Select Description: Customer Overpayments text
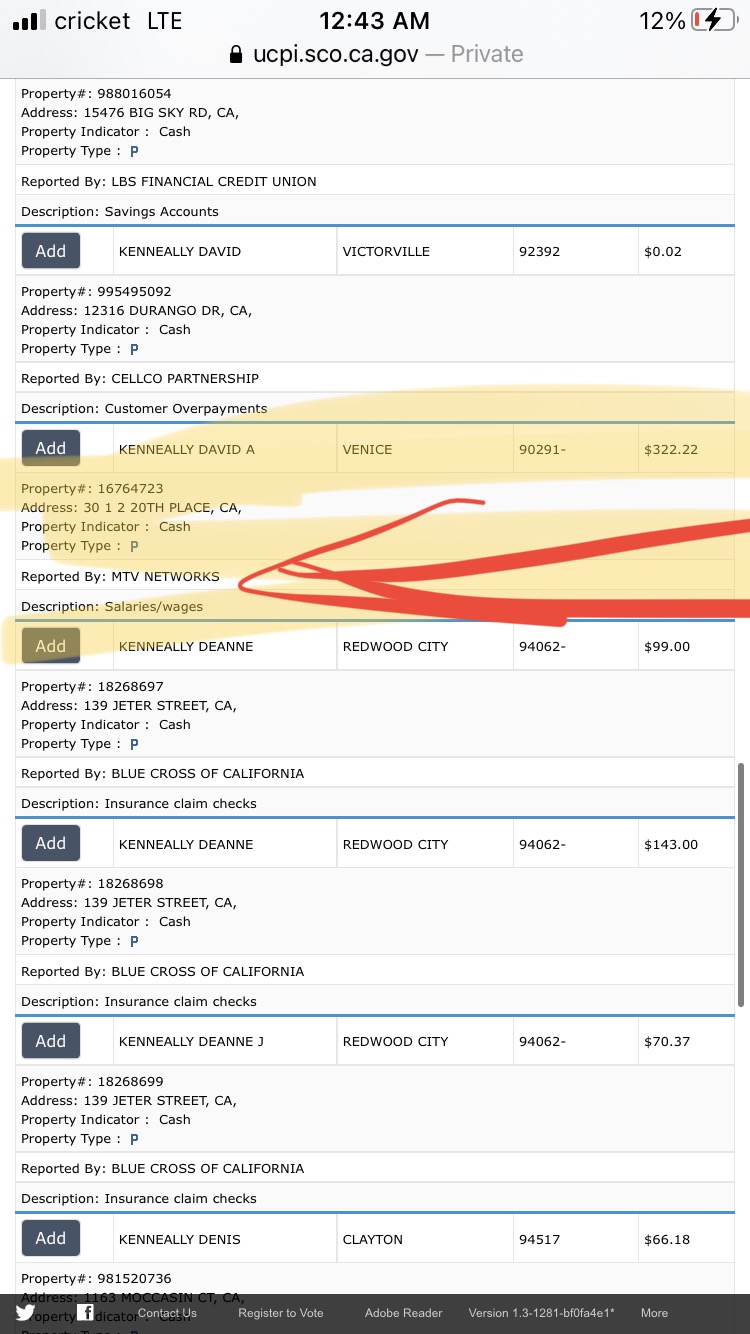750x1334 pixels. 144,409
